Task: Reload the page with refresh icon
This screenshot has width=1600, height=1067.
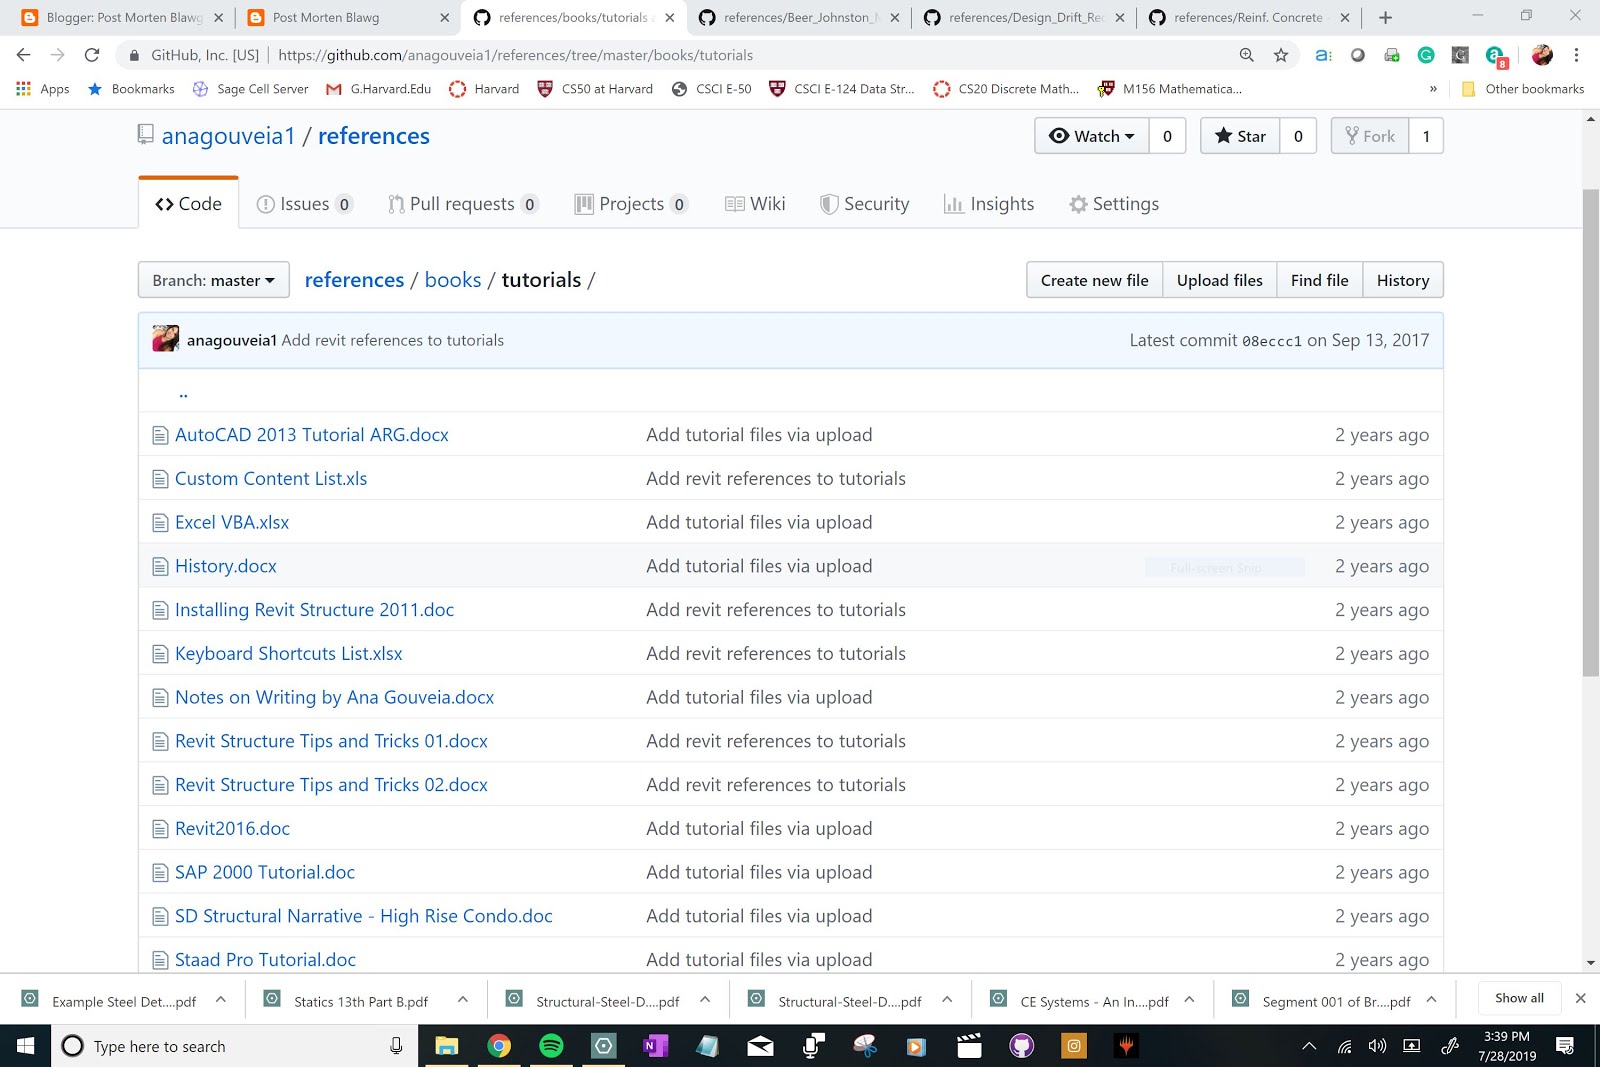Action: 92,55
